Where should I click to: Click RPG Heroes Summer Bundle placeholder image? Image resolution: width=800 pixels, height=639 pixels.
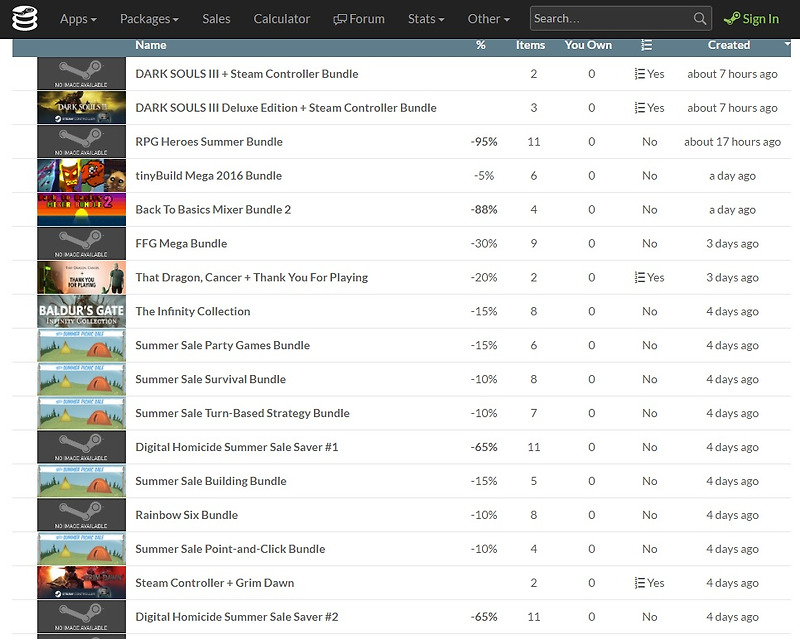82,142
